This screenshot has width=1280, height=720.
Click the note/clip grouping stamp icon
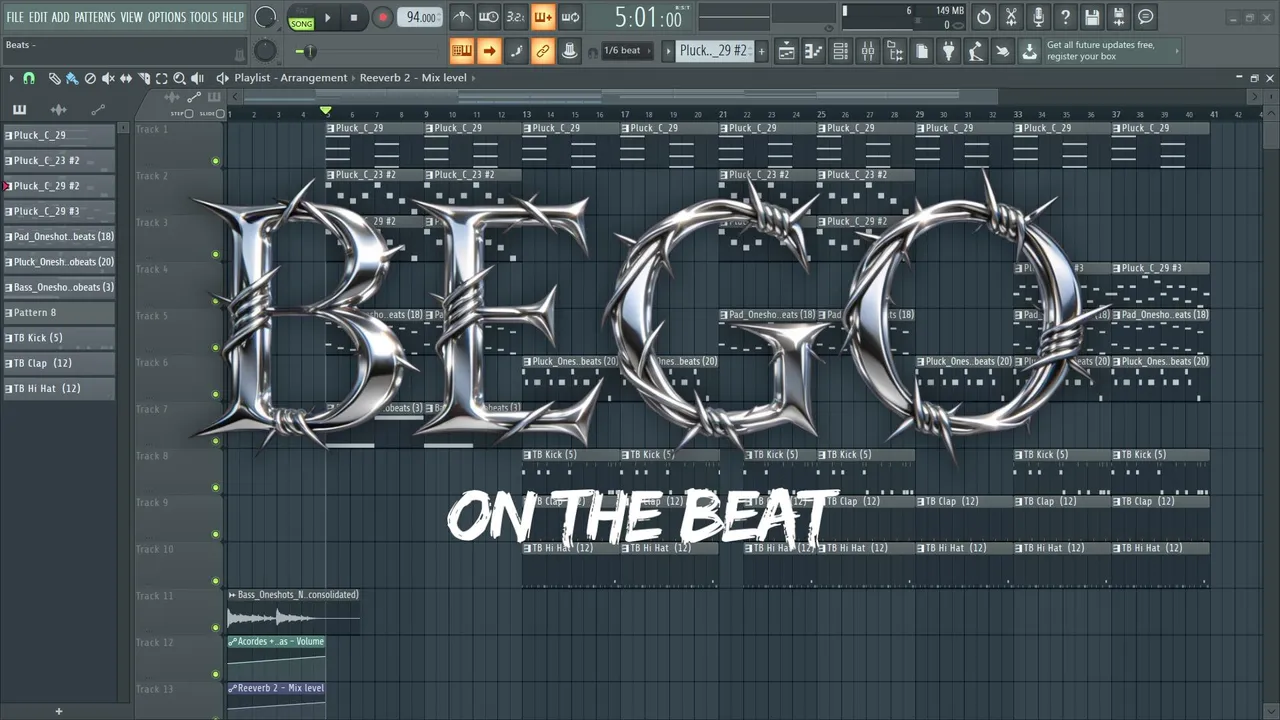pyautogui.click(x=569, y=51)
